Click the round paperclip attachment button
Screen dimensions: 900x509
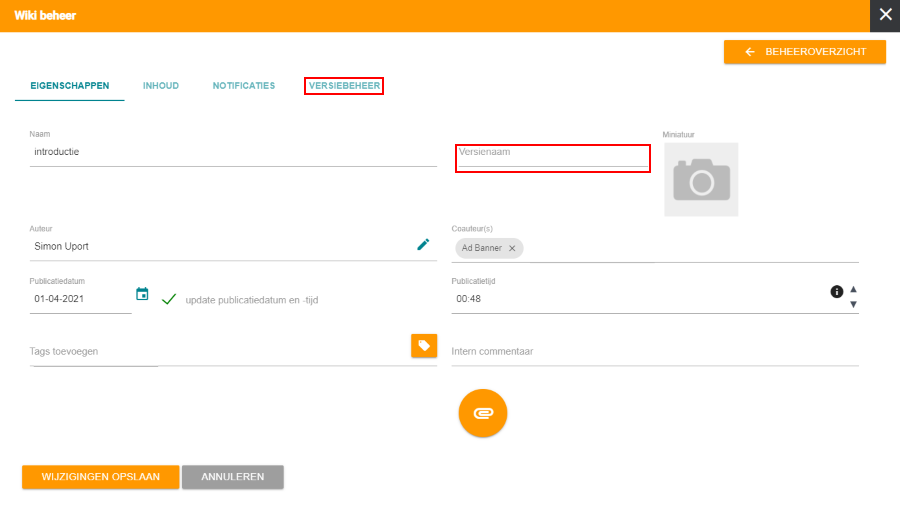[483, 413]
